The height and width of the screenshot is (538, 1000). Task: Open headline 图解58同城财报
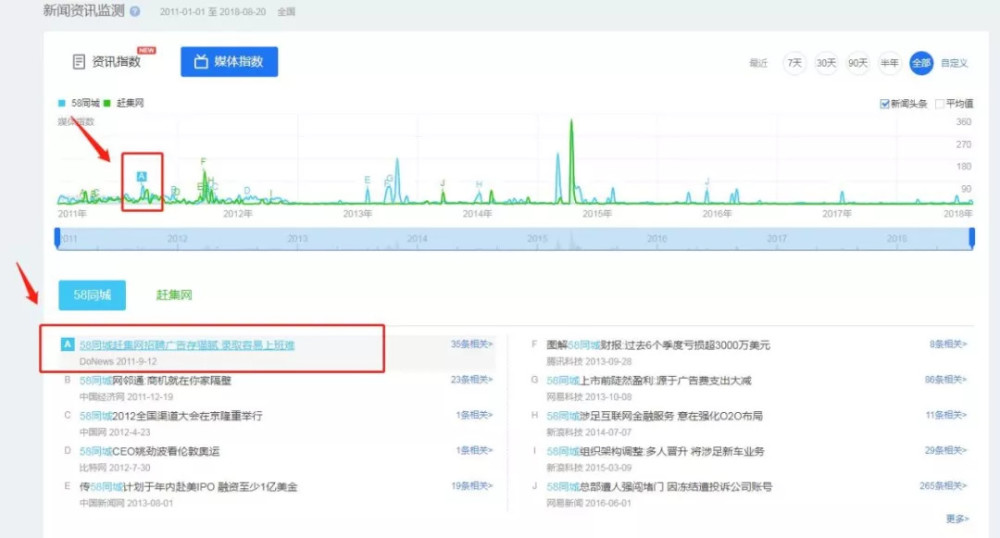pyautogui.click(x=658, y=345)
